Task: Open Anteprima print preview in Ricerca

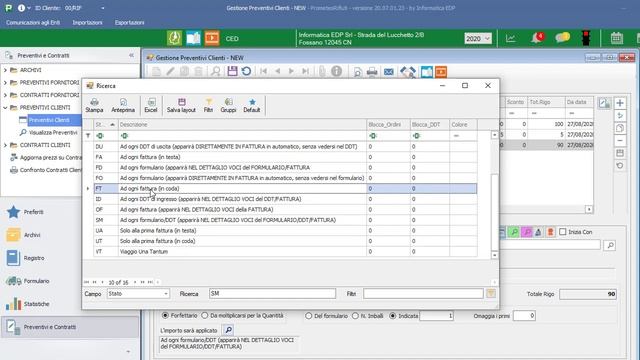Action: point(123,105)
